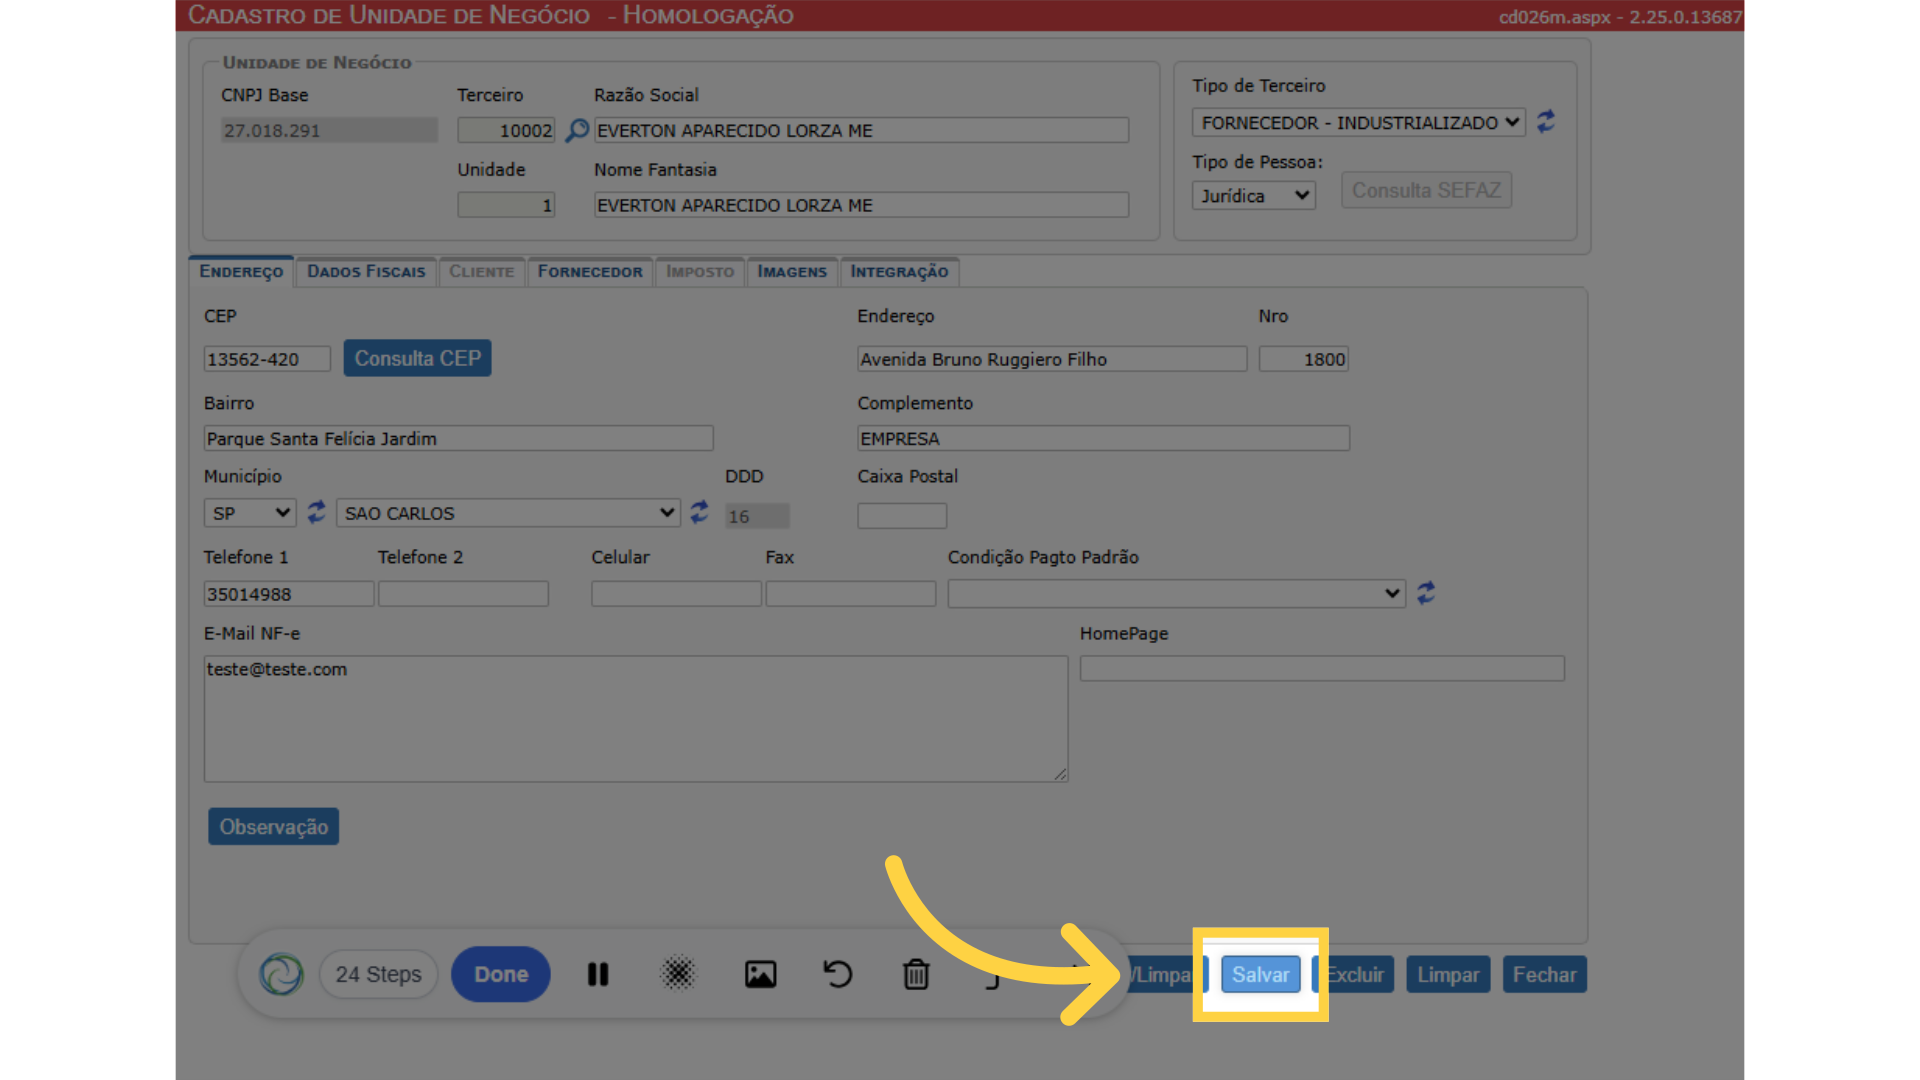The height and width of the screenshot is (1080, 1920).
Task: Click the Bairro field
Action: tap(459, 438)
